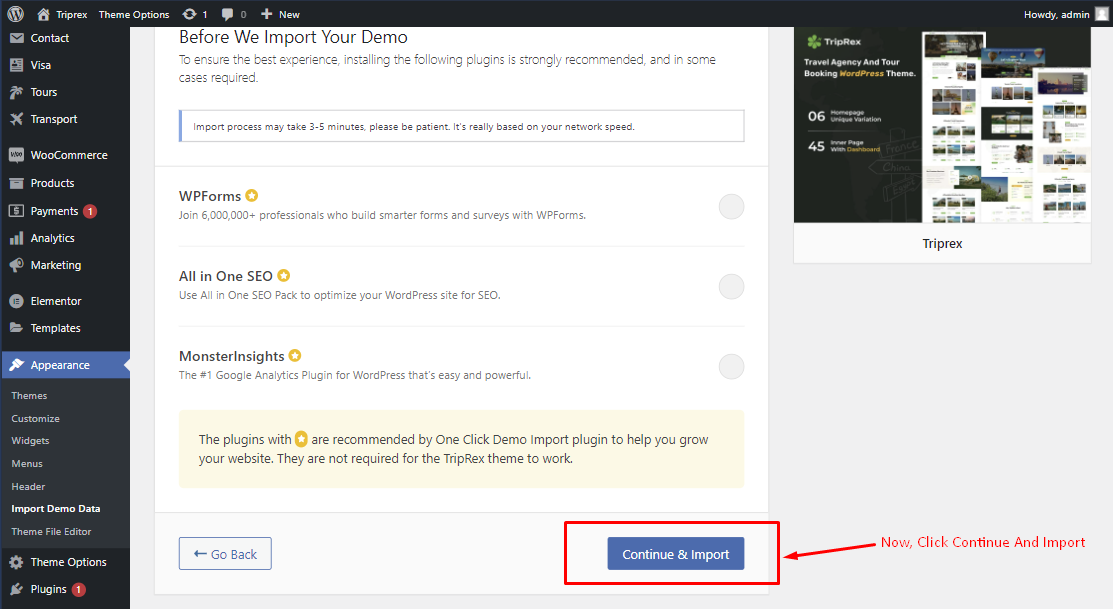Image resolution: width=1113 pixels, height=609 pixels.
Task: Click the star badge next to WPForms
Action: (x=251, y=195)
